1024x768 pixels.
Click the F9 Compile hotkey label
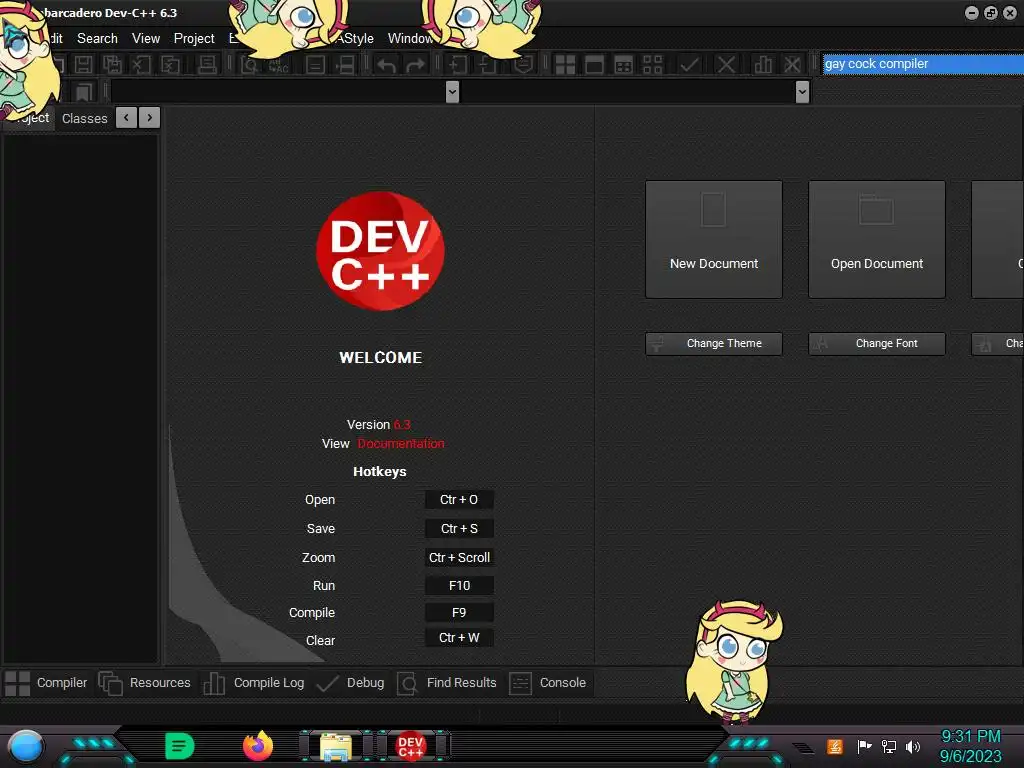(459, 612)
